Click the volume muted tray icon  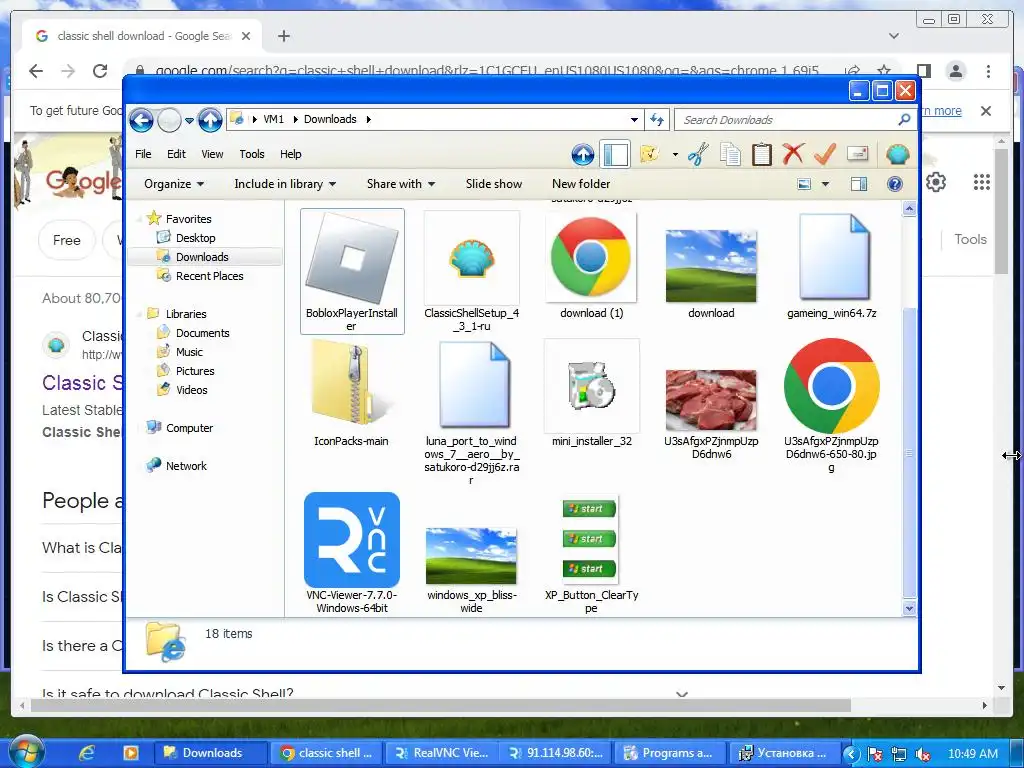coord(923,754)
